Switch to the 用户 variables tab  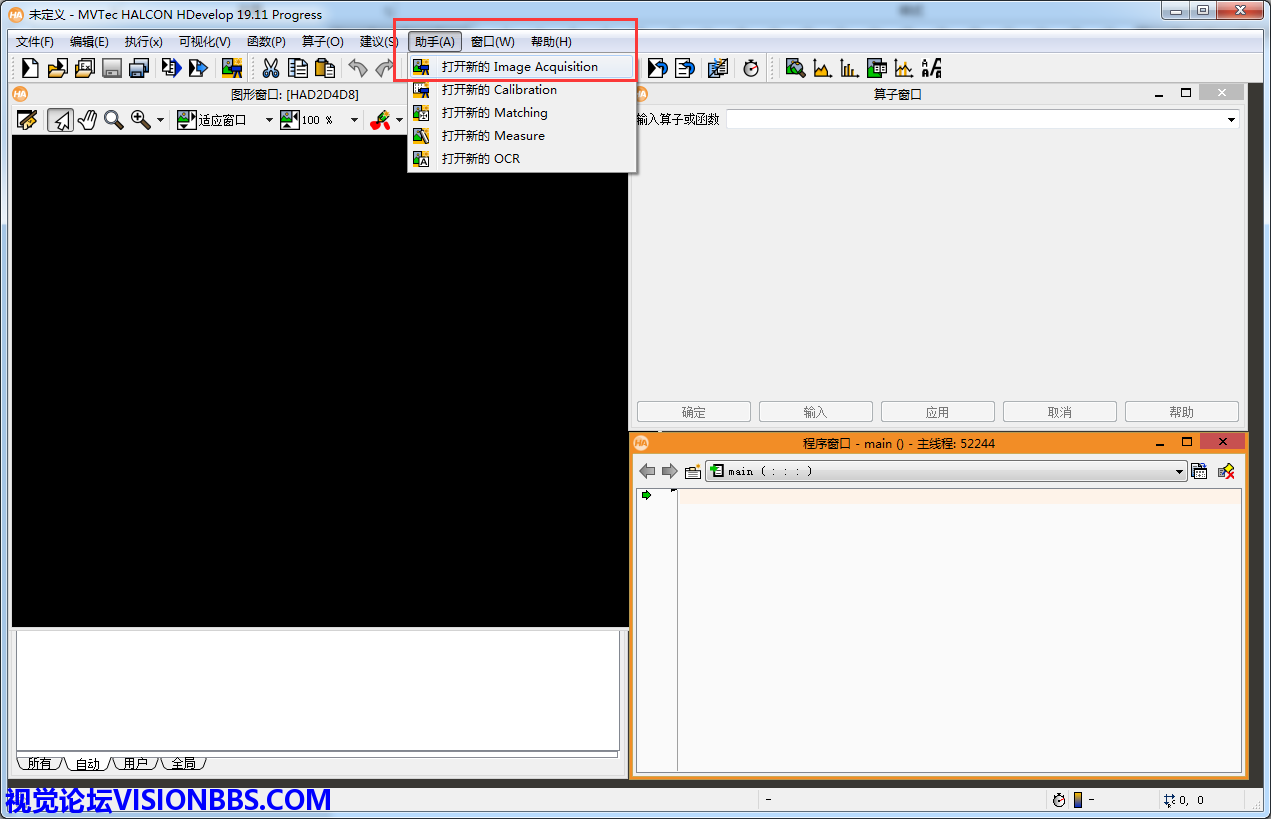[135, 763]
